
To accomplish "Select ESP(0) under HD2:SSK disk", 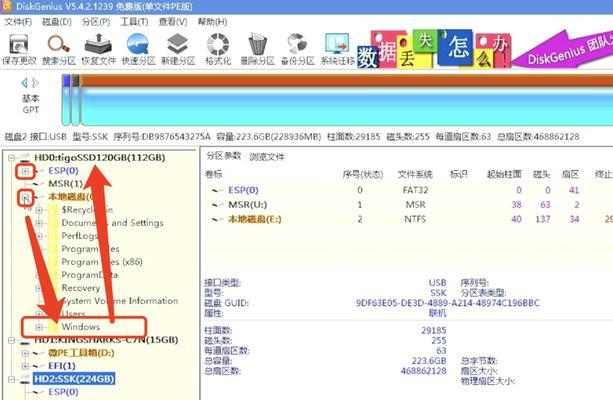I will coord(63,392).
